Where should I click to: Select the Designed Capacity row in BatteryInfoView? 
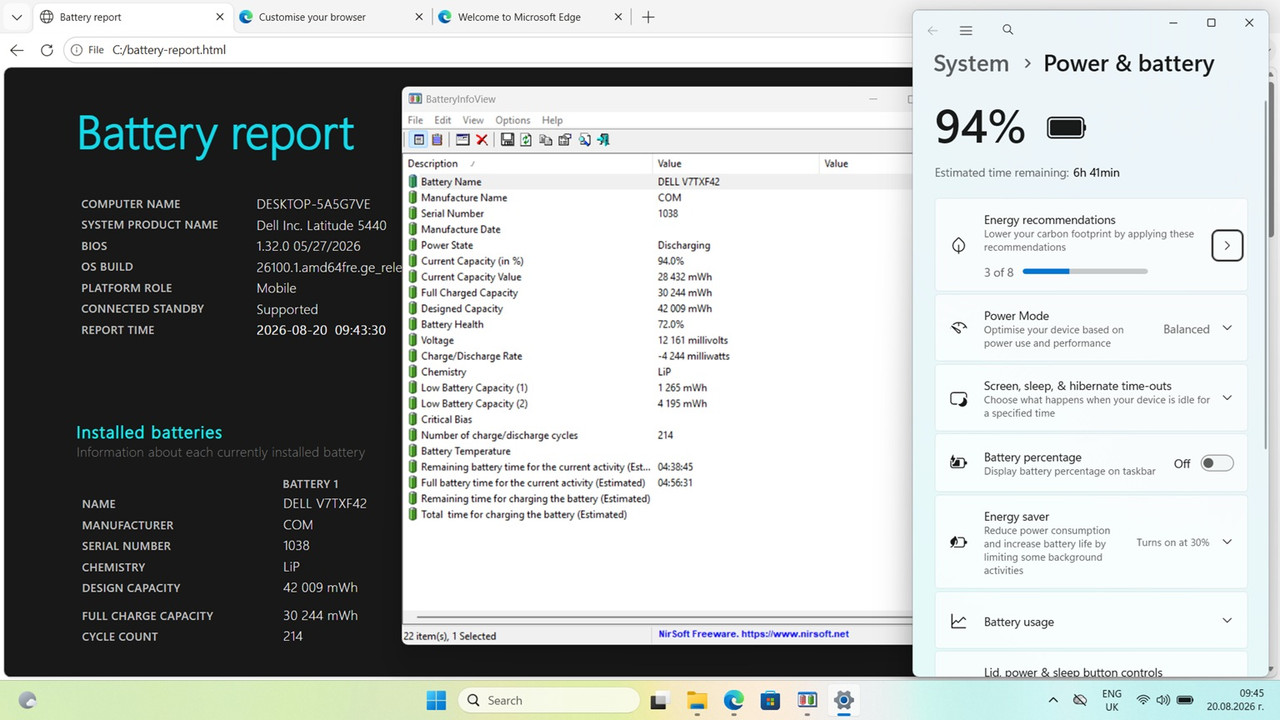[658, 308]
